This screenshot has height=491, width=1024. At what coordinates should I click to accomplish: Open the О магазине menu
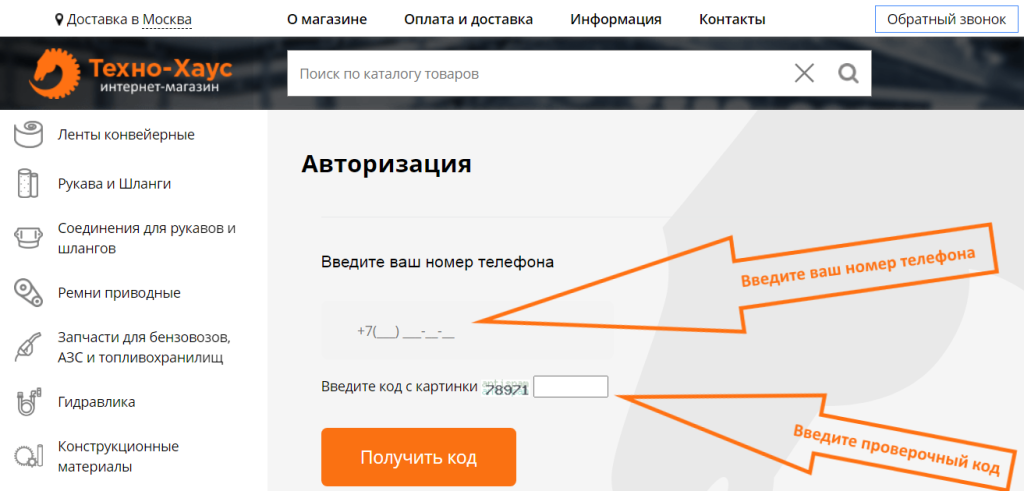(x=326, y=19)
